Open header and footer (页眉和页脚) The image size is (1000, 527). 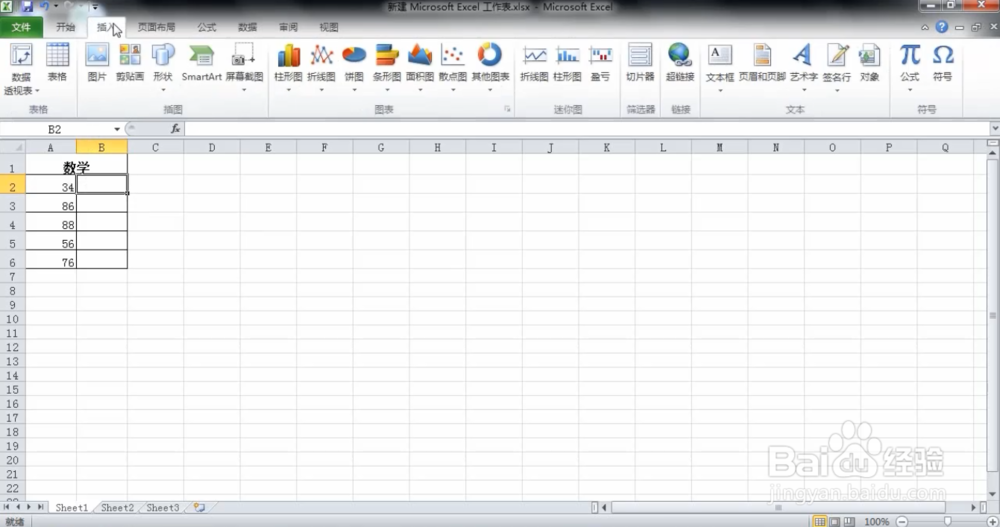point(762,63)
